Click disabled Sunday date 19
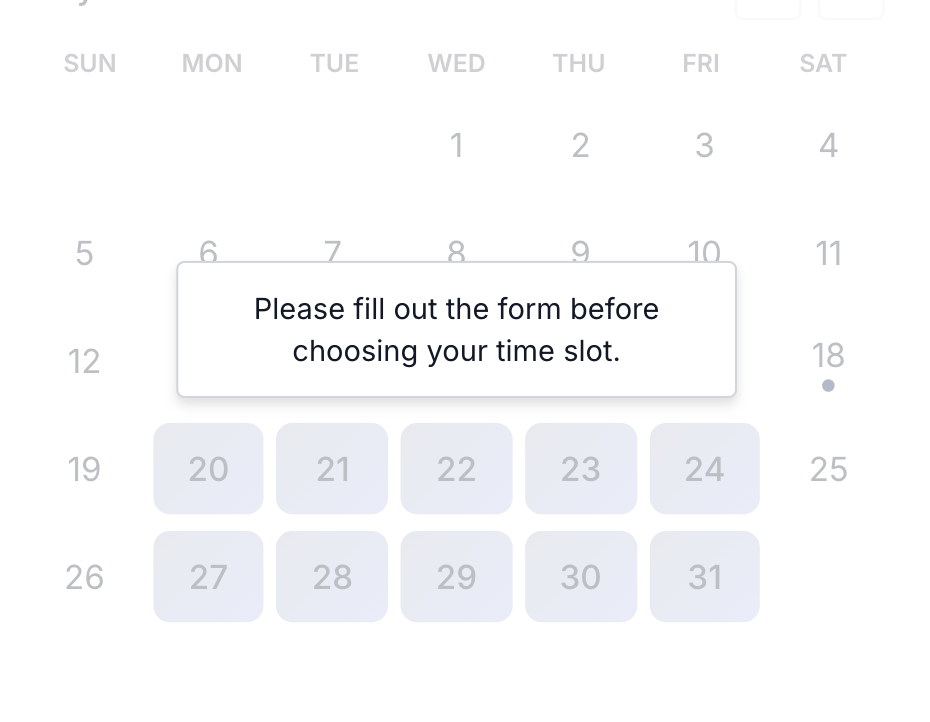This screenshot has width=930, height=722. click(x=84, y=469)
